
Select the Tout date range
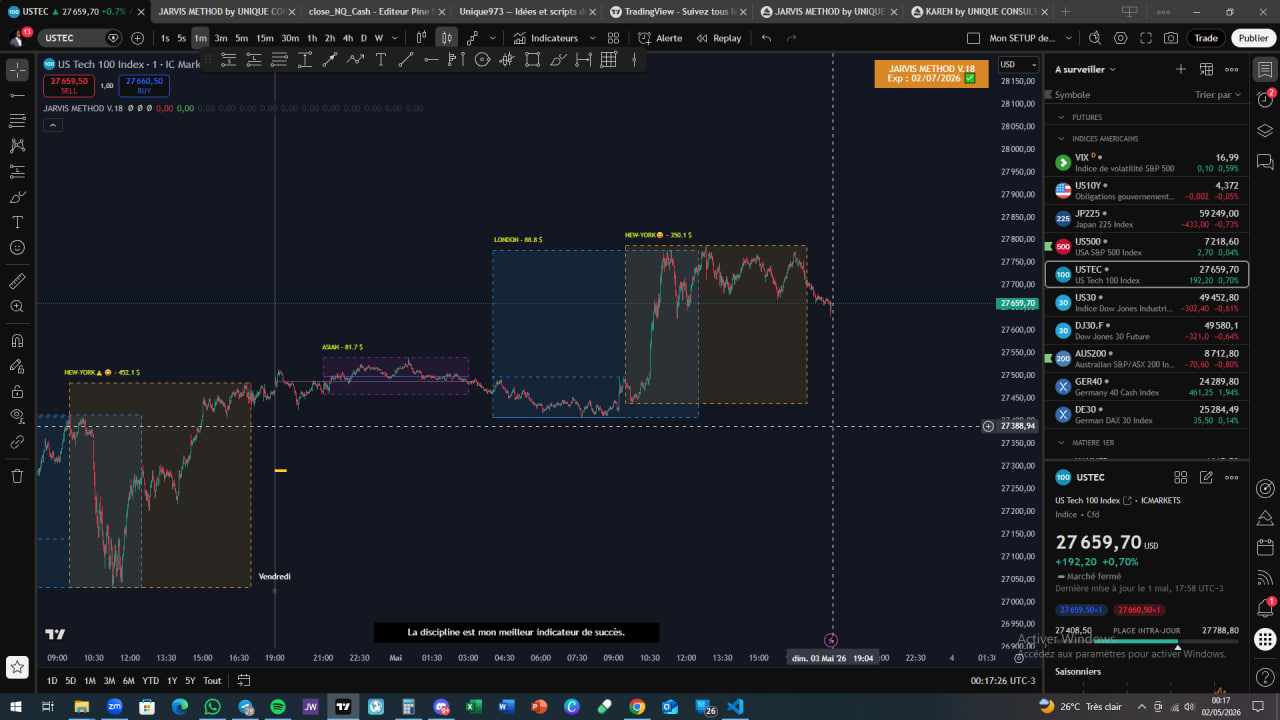pyautogui.click(x=212, y=681)
